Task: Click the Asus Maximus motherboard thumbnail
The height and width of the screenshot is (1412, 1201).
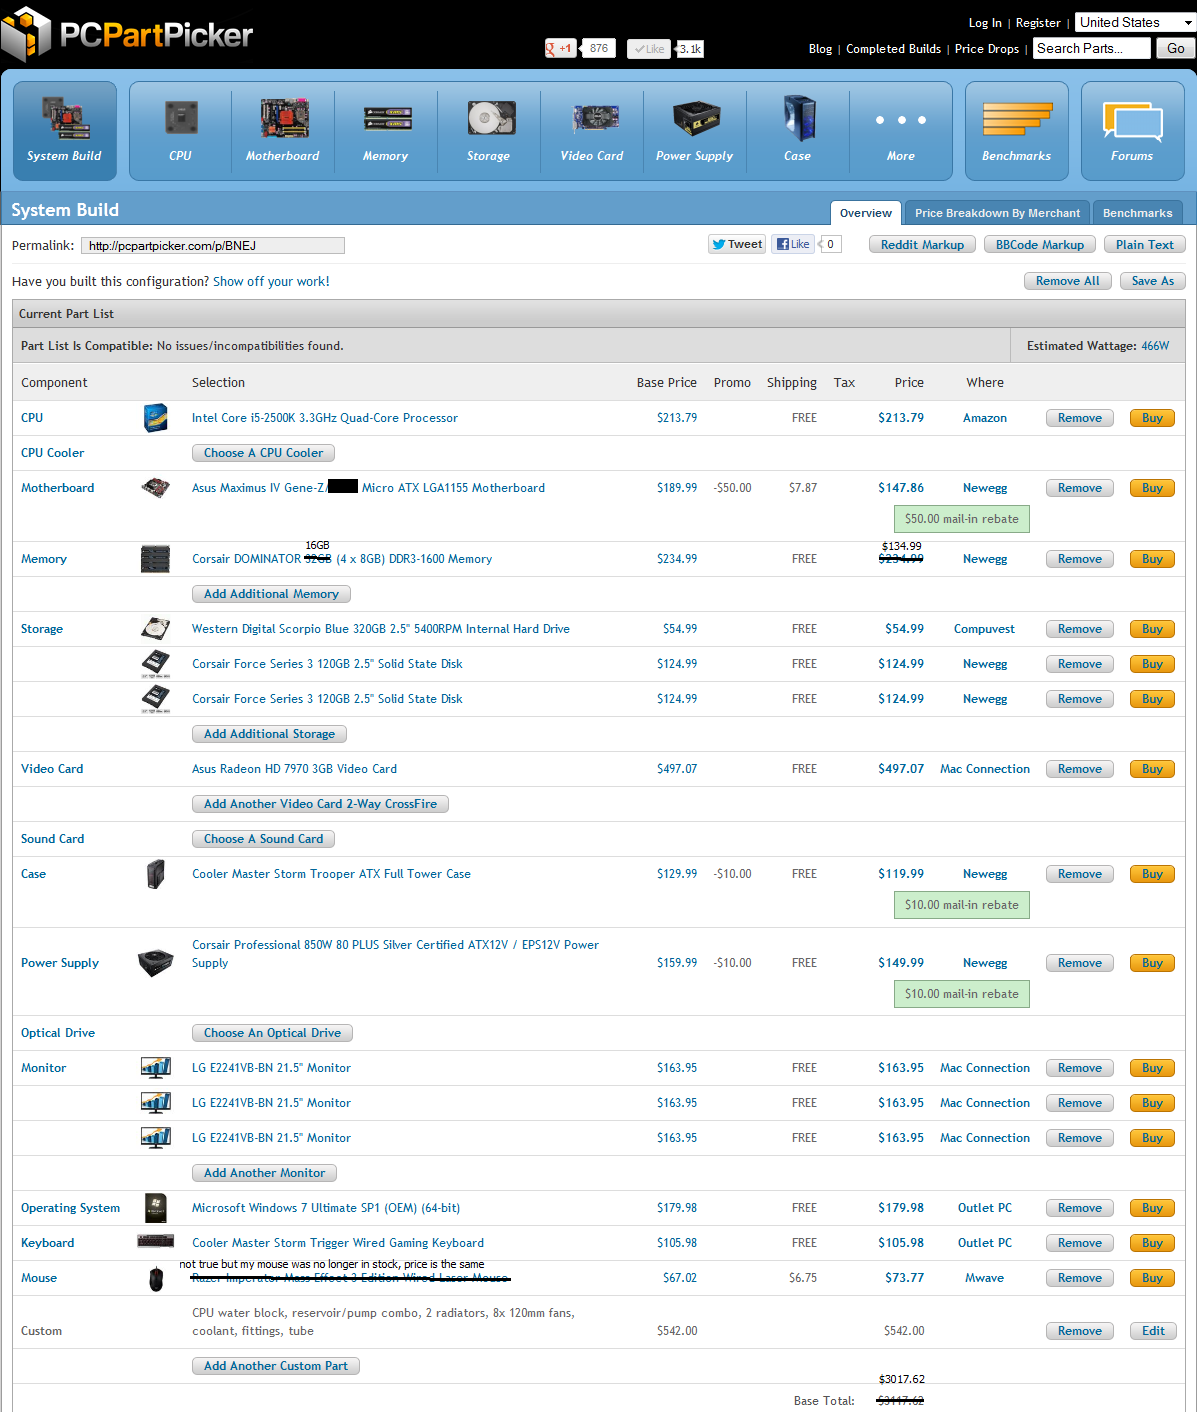Action: click(x=155, y=488)
